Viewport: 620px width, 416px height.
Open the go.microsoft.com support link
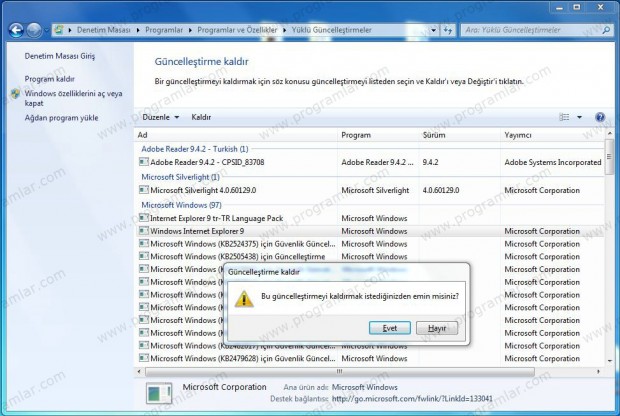click(x=412, y=399)
